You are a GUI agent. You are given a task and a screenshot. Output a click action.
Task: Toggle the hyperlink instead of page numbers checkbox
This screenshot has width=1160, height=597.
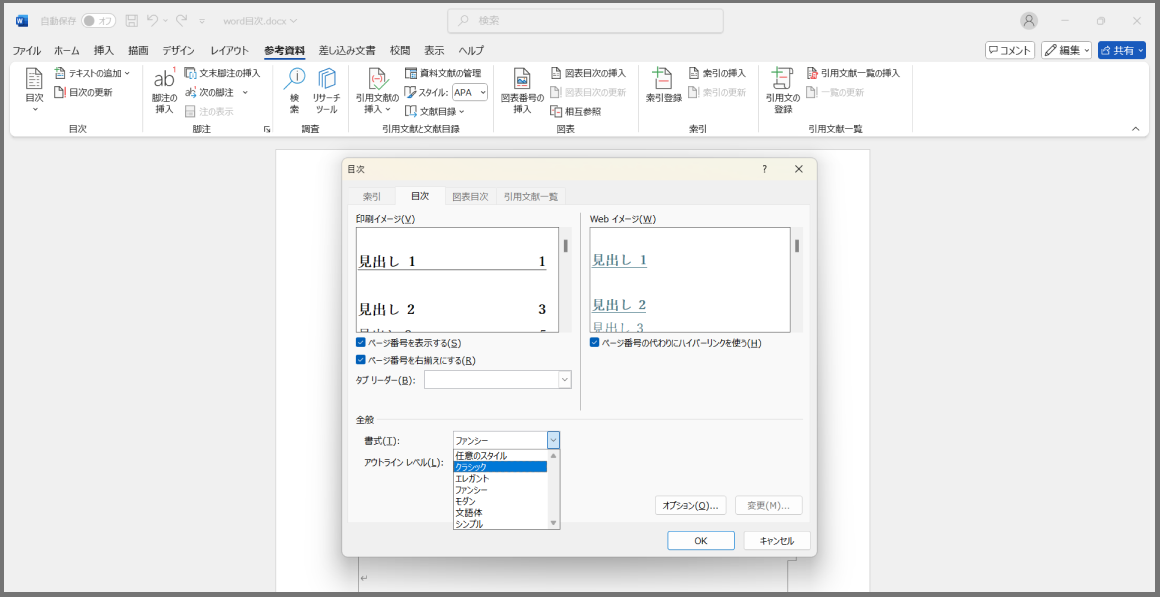pos(595,343)
